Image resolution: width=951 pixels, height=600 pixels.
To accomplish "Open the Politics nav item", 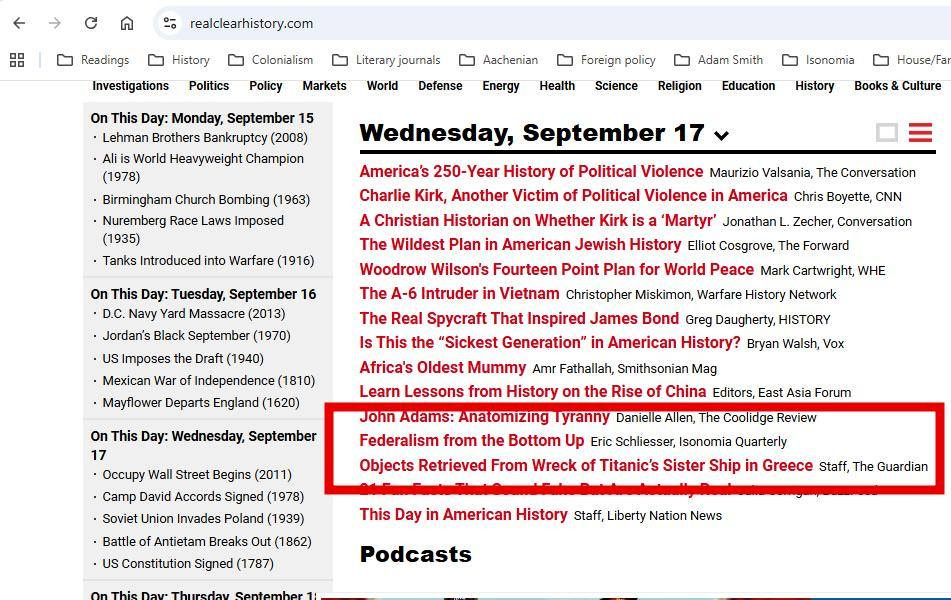I will click(209, 86).
